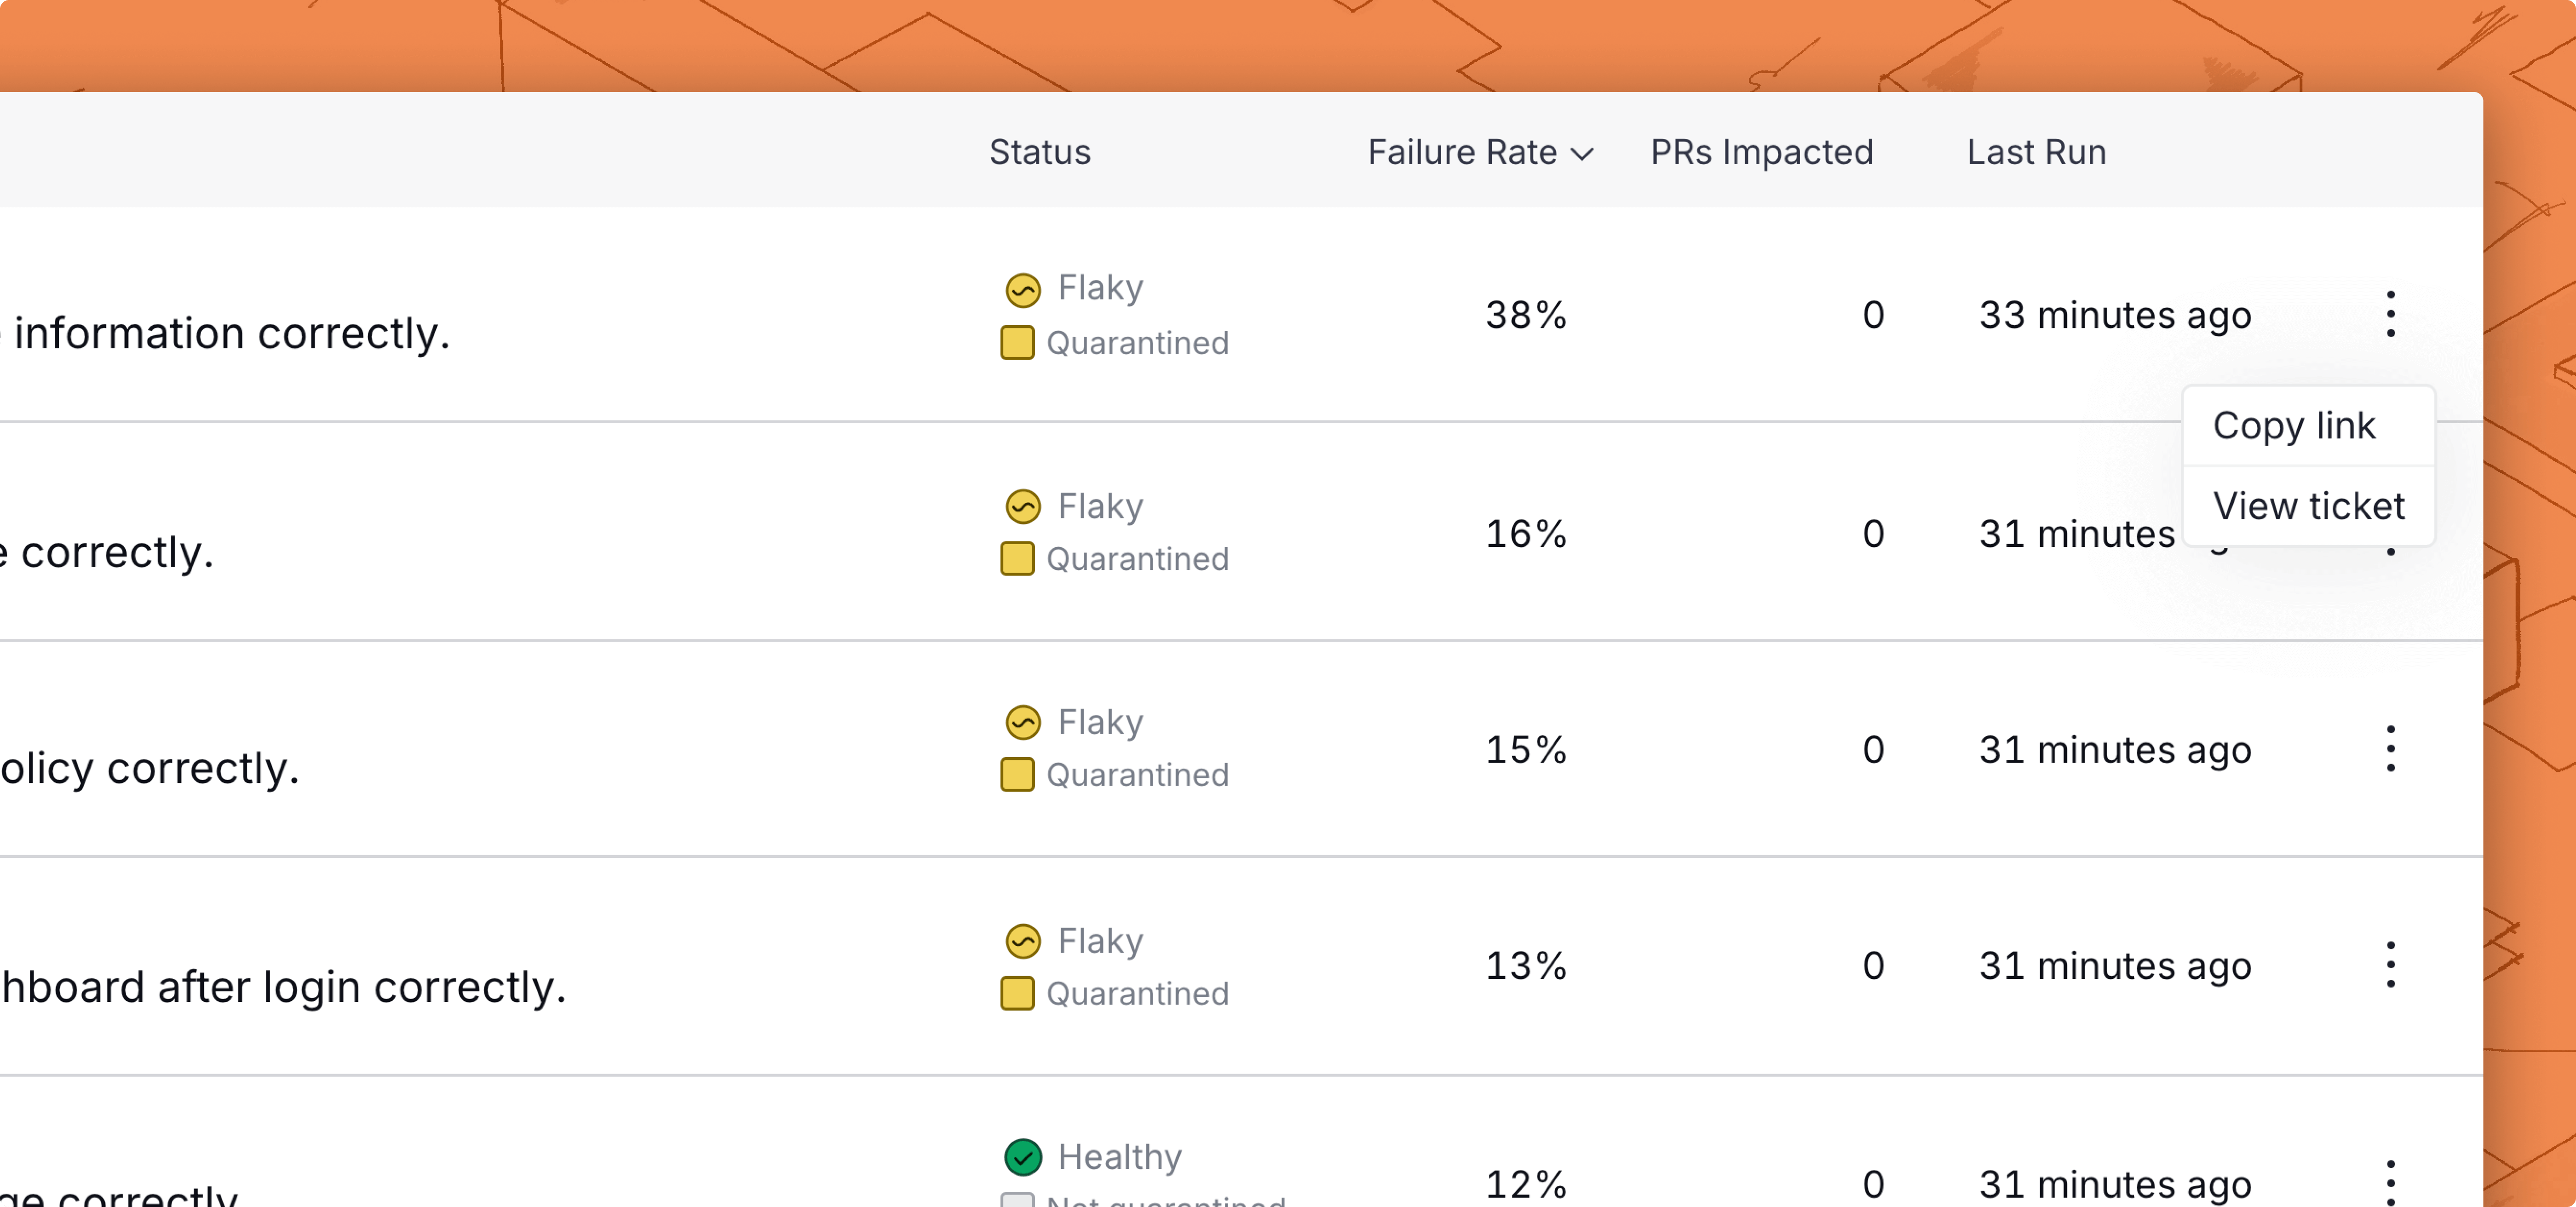Click the Status column header
The width and height of the screenshot is (2576, 1207).
pos(1039,152)
